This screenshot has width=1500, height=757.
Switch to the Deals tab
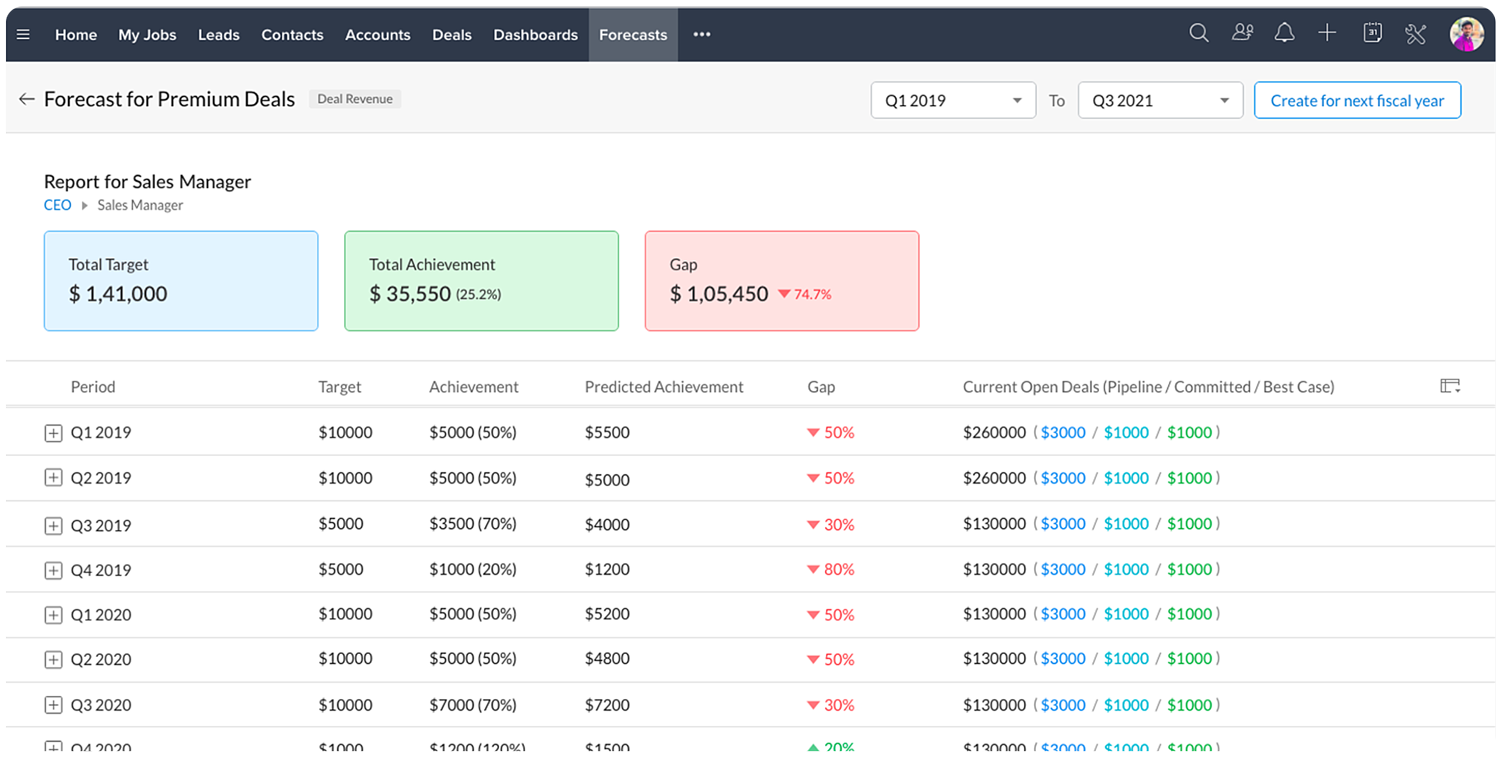(452, 34)
